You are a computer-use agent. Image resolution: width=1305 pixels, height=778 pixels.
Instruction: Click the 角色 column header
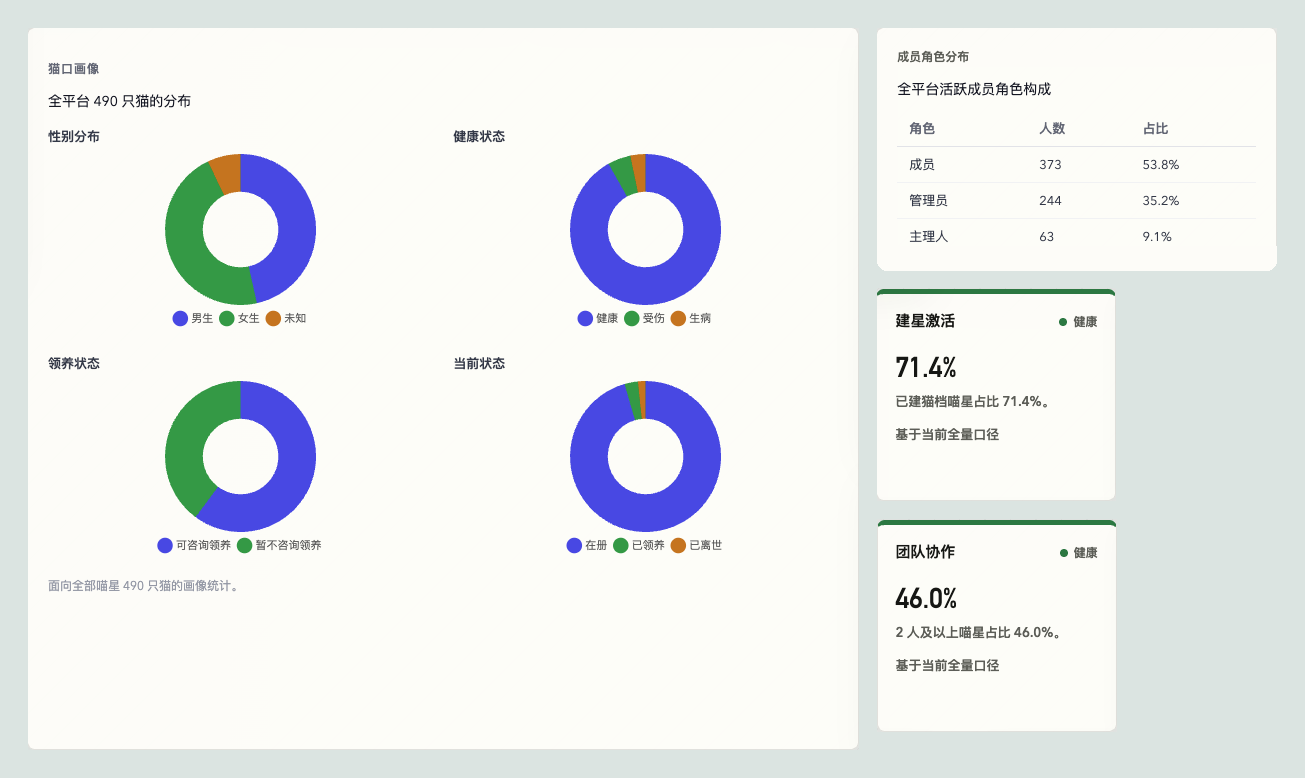[922, 129]
